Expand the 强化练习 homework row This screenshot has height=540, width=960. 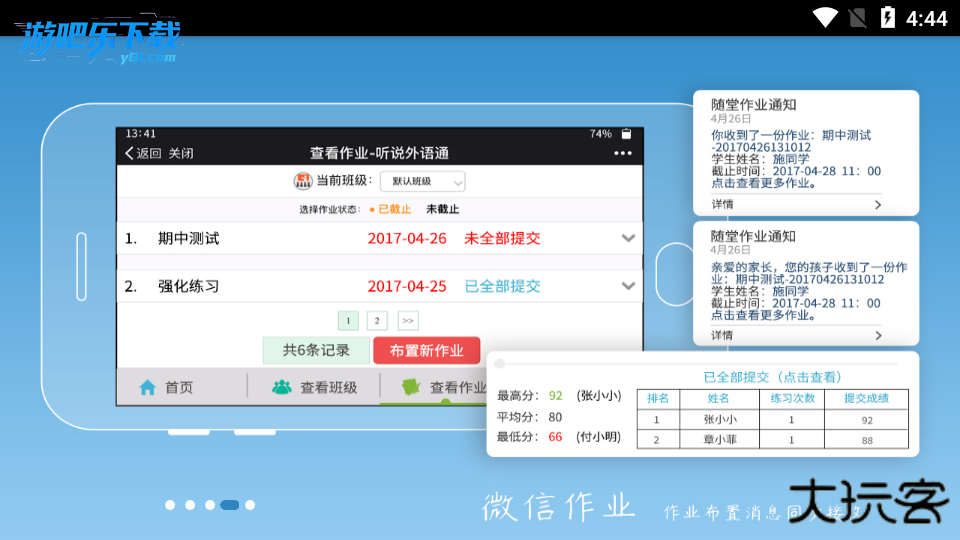click(628, 286)
